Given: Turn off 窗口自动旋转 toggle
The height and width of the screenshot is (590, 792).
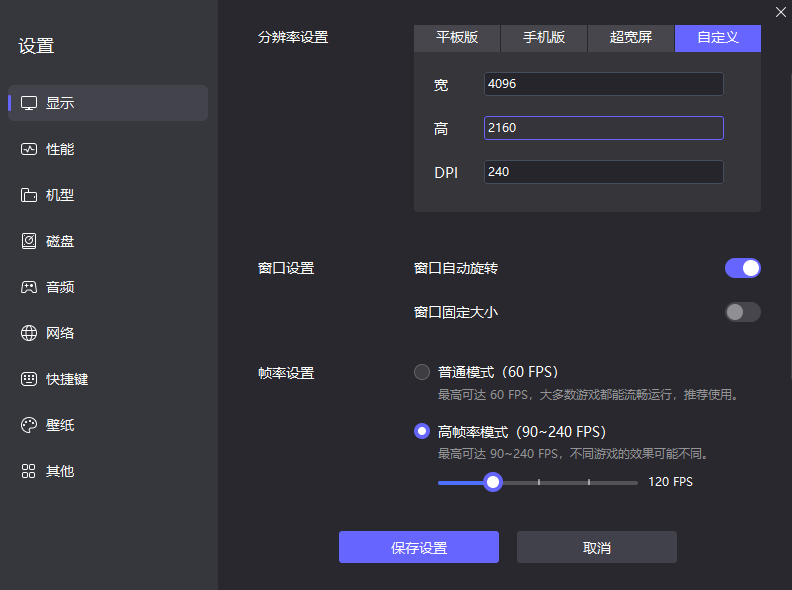Looking at the screenshot, I should (x=742, y=268).
